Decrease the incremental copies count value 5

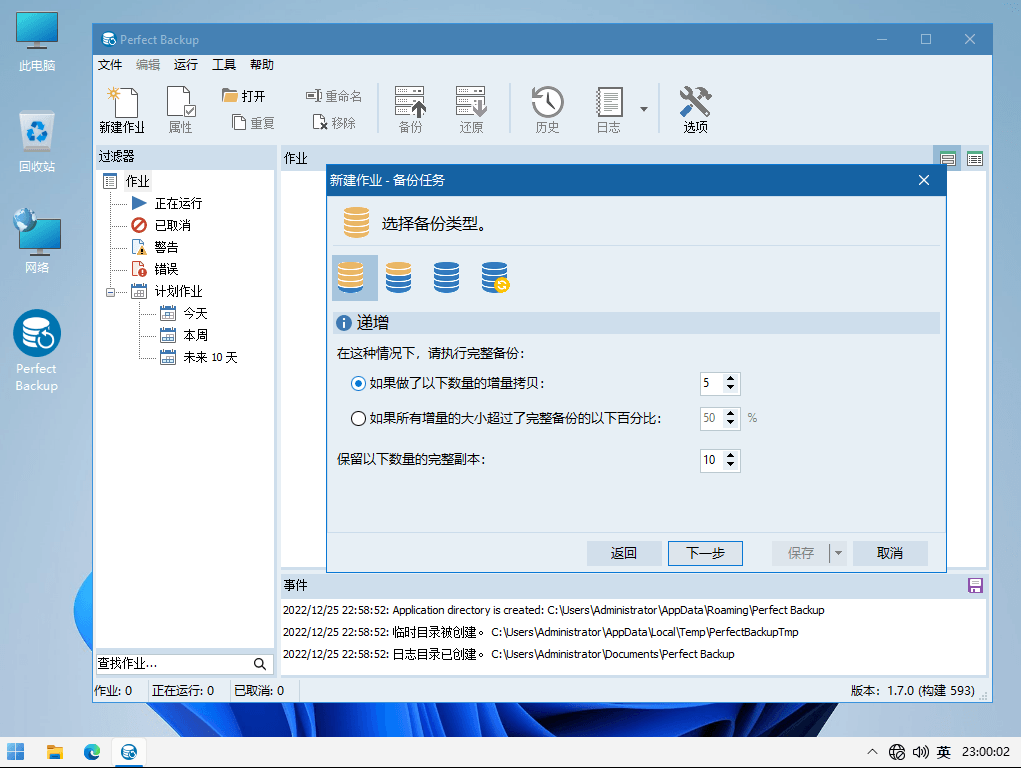pyautogui.click(x=731, y=388)
